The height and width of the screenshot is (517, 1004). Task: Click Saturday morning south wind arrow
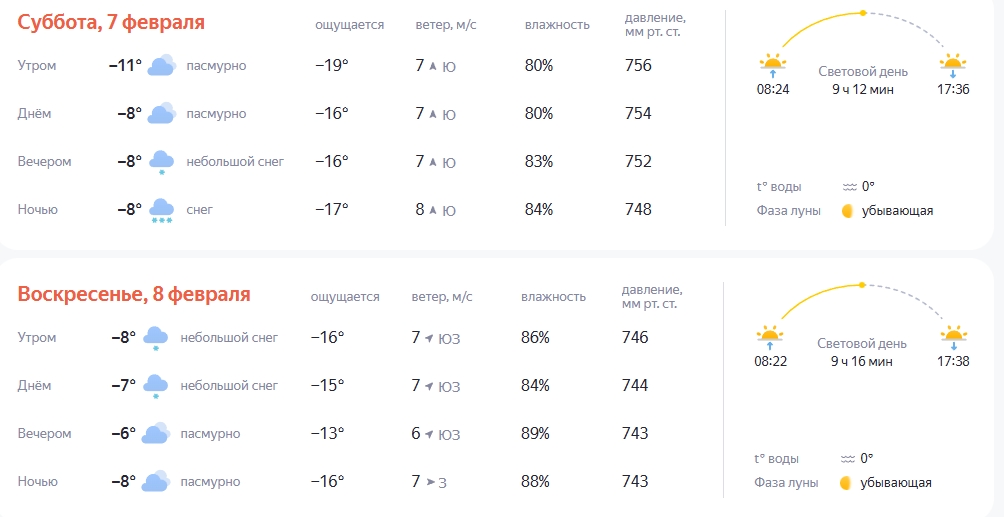pyautogui.click(x=433, y=66)
